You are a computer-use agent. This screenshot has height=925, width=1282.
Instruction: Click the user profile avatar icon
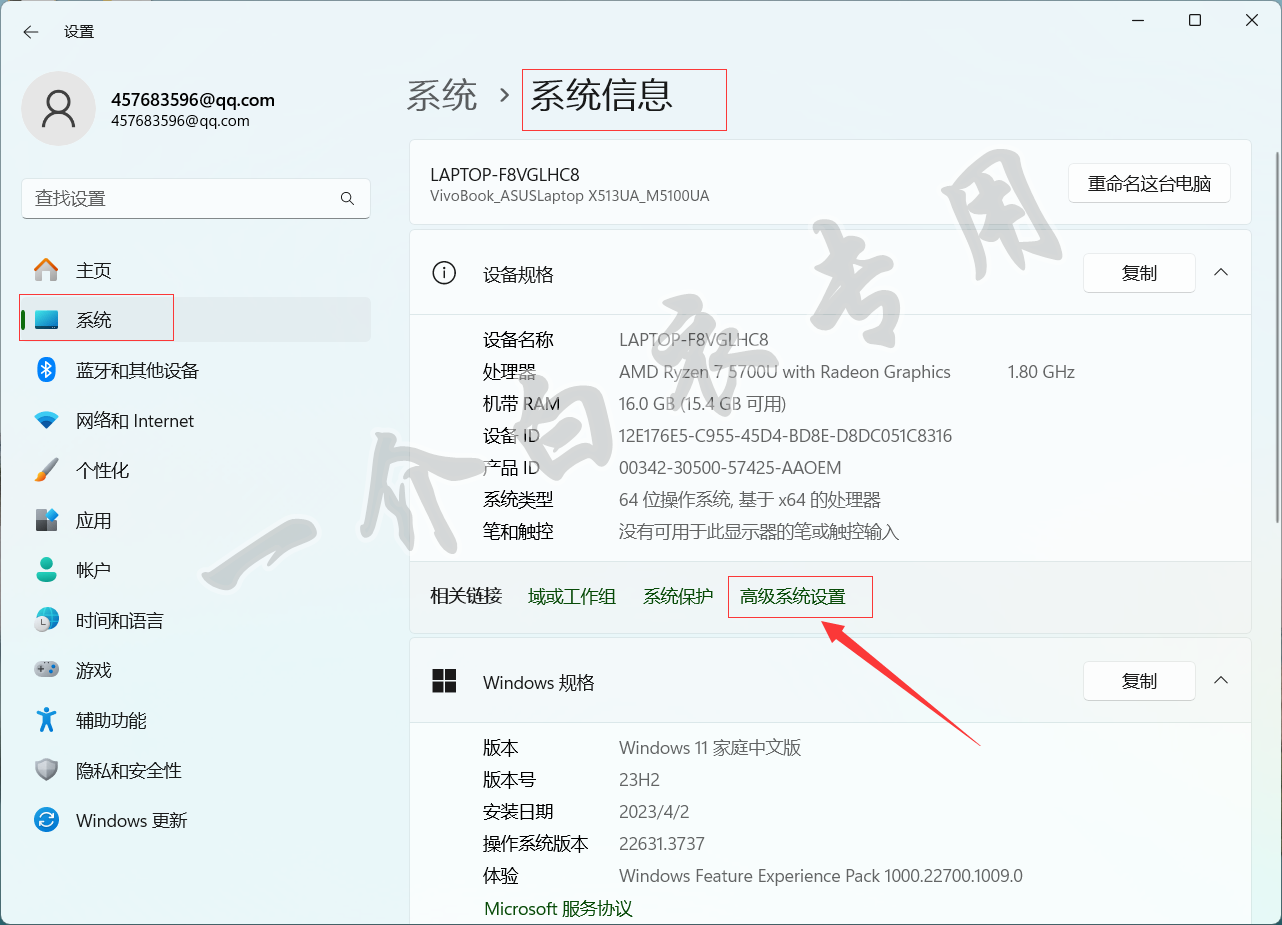click(x=59, y=109)
